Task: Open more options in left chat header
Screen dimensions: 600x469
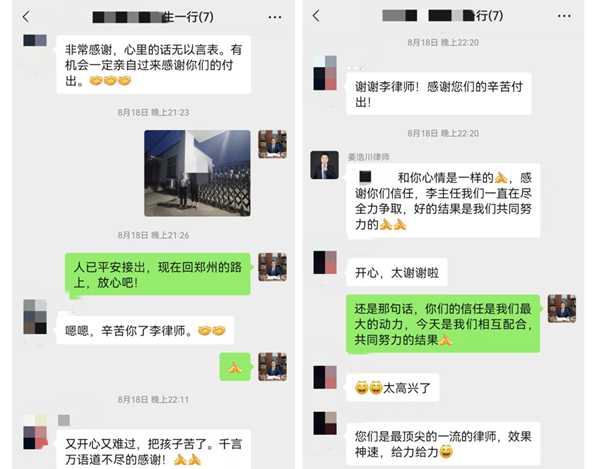Action: pos(275,17)
